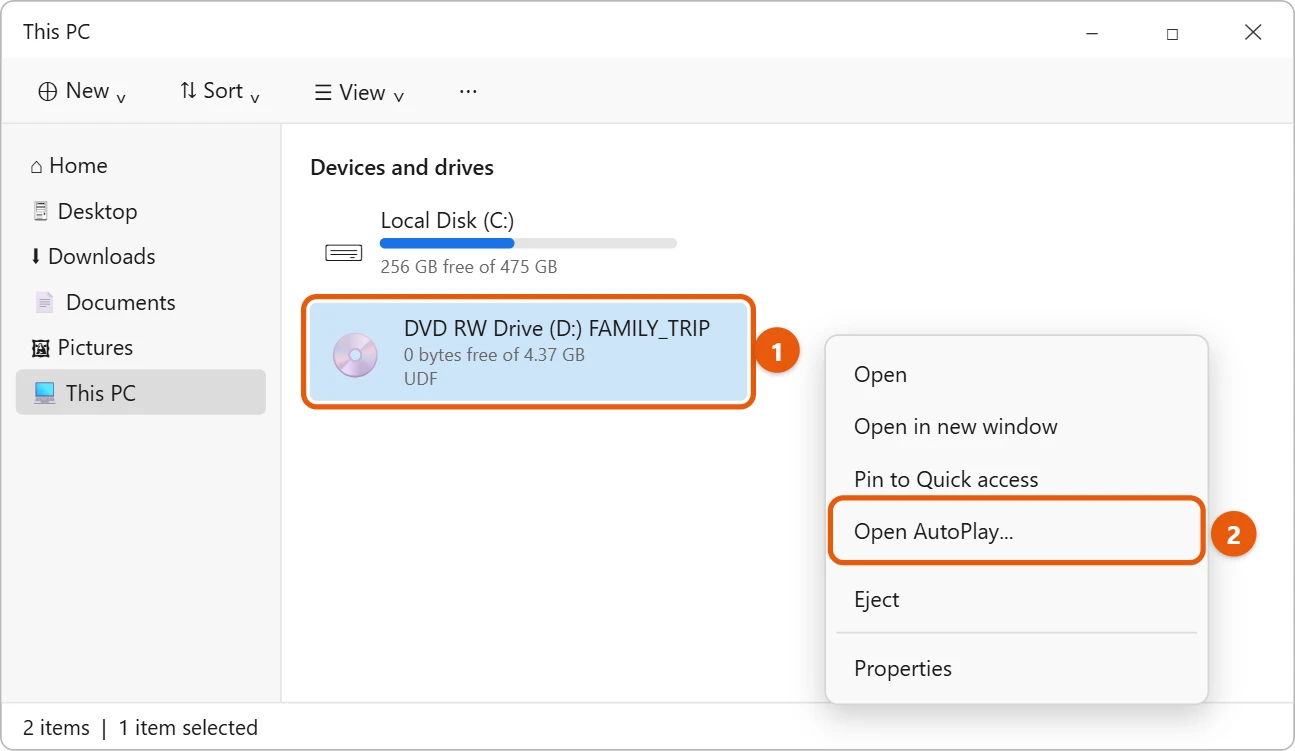The height and width of the screenshot is (751, 1295).
Task: Click the DVD disc icon for drive D:
Action: (355, 355)
